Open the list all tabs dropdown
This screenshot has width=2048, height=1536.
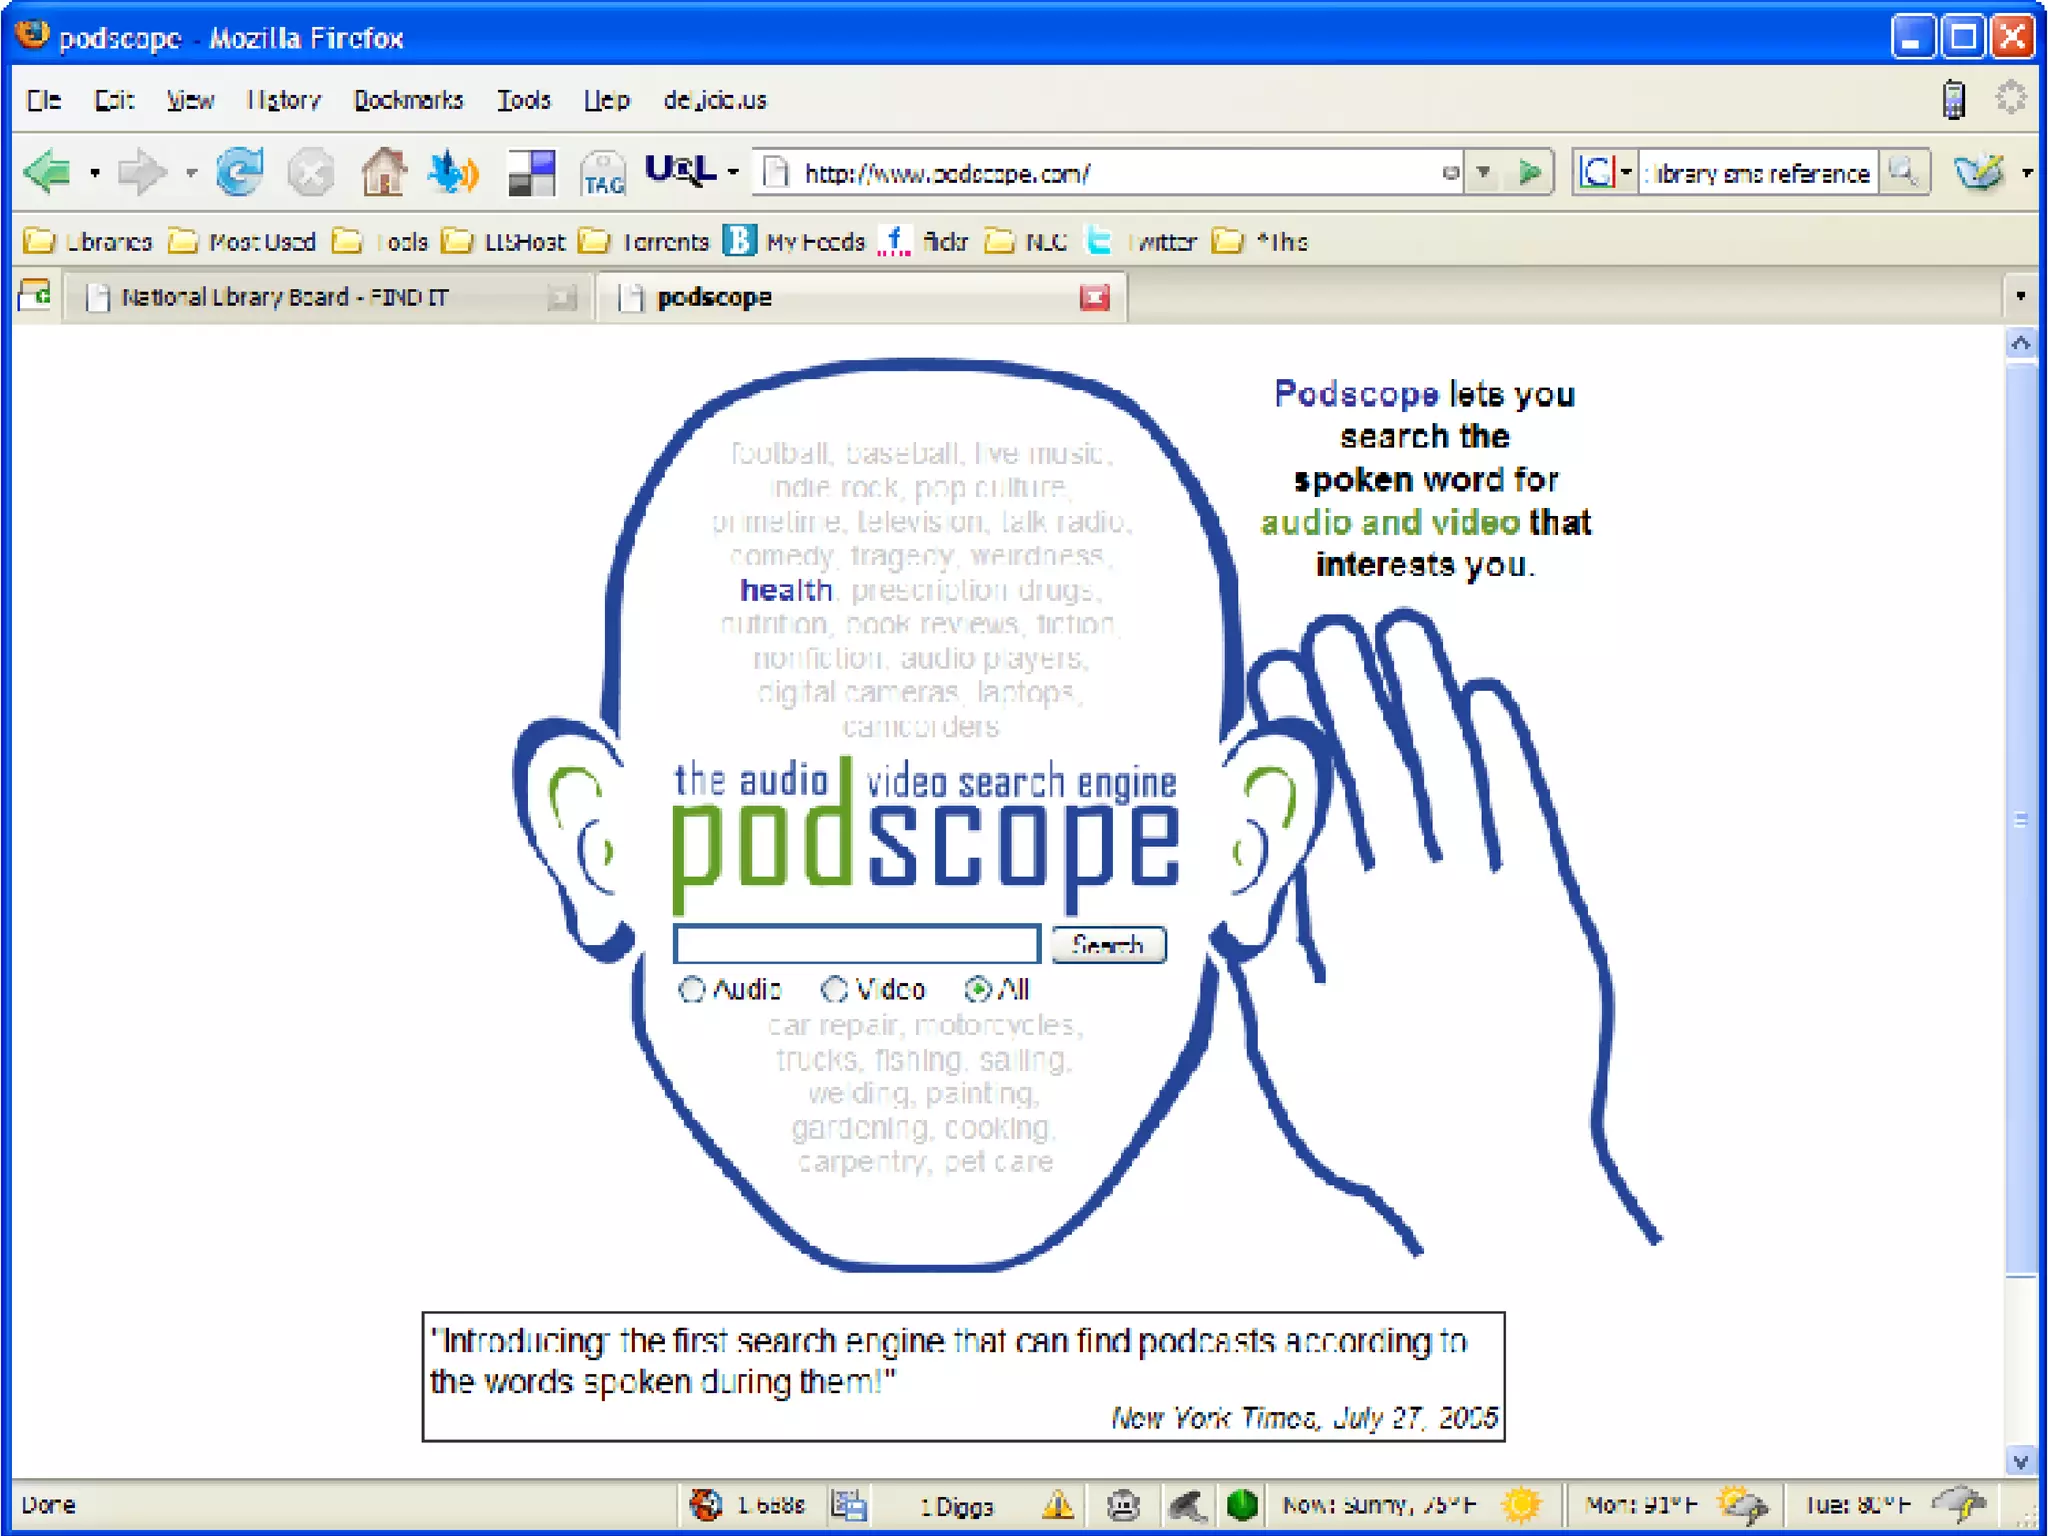point(2020,296)
